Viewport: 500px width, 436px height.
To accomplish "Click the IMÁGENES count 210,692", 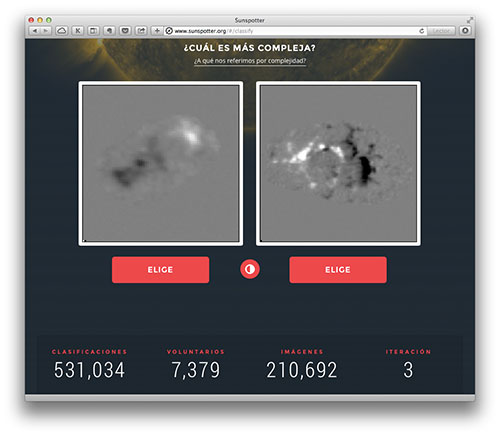I will tap(302, 370).
